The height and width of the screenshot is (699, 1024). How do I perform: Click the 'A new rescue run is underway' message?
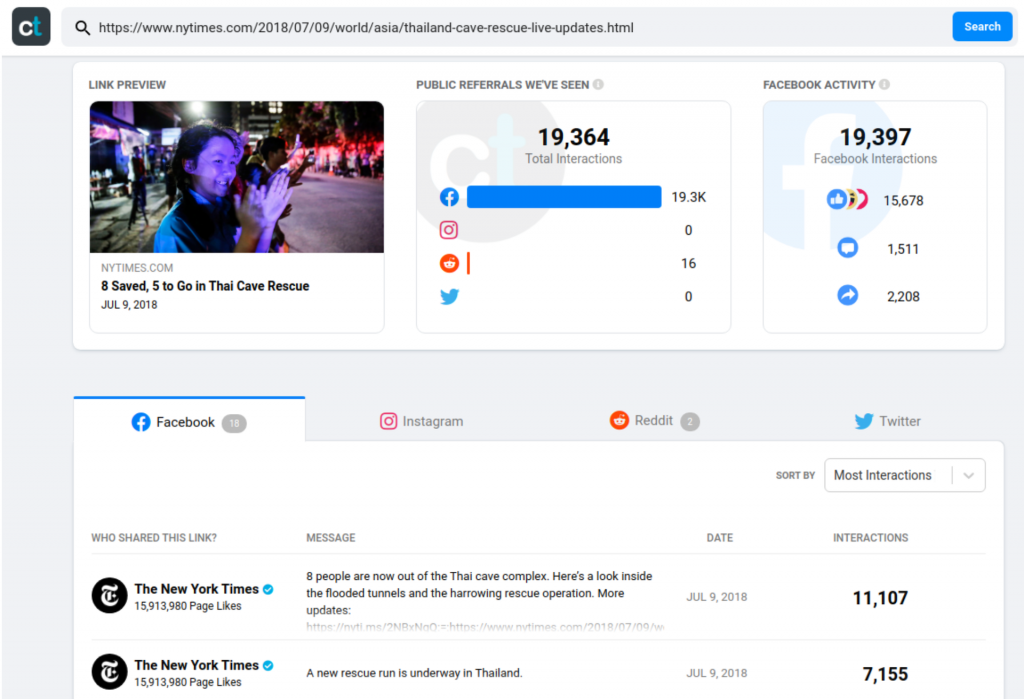point(414,673)
